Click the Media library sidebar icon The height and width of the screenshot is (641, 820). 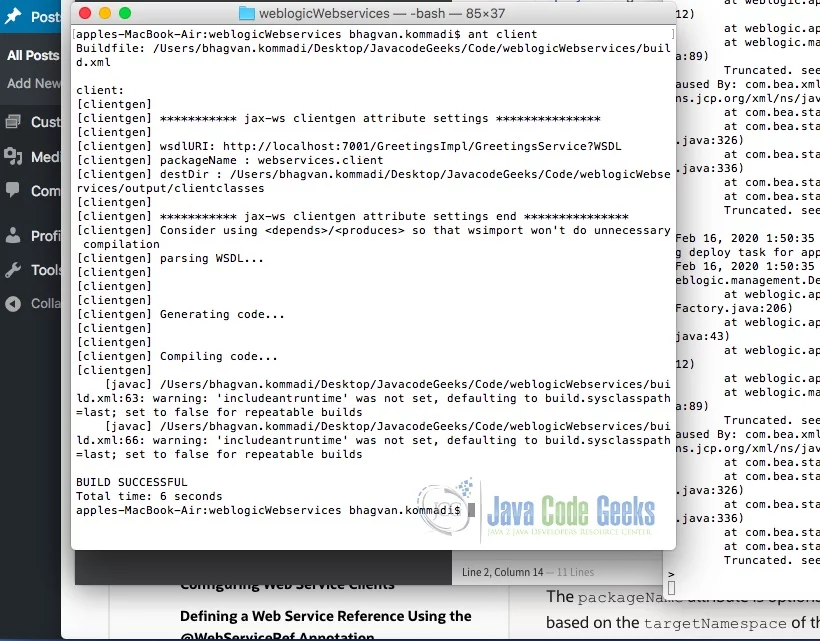[x=13, y=156]
